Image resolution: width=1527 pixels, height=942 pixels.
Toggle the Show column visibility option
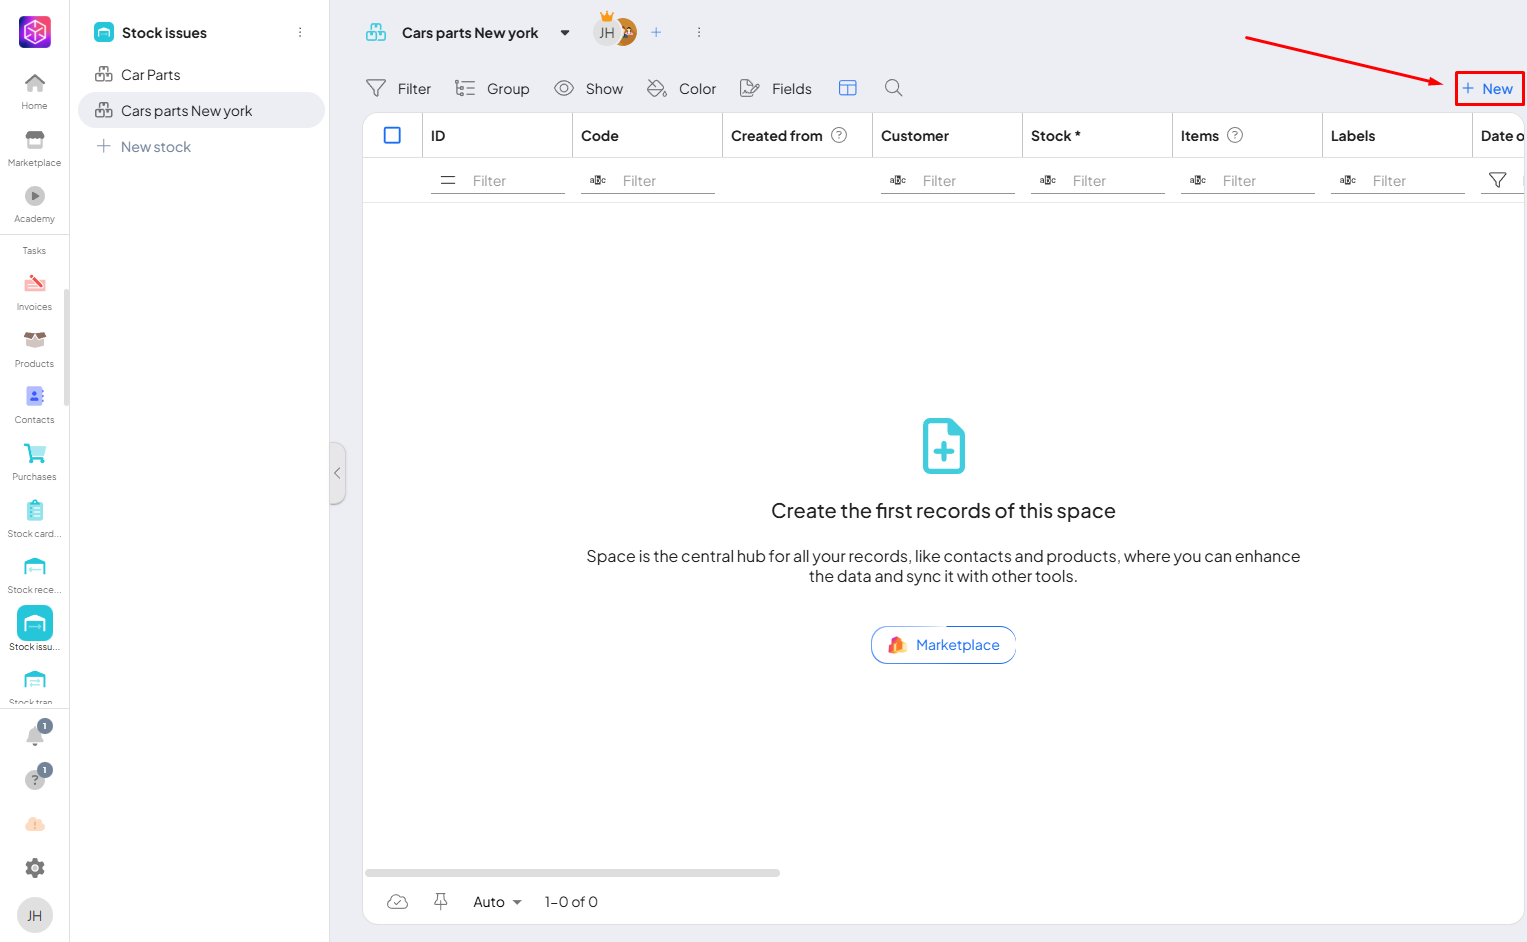click(x=588, y=89)
